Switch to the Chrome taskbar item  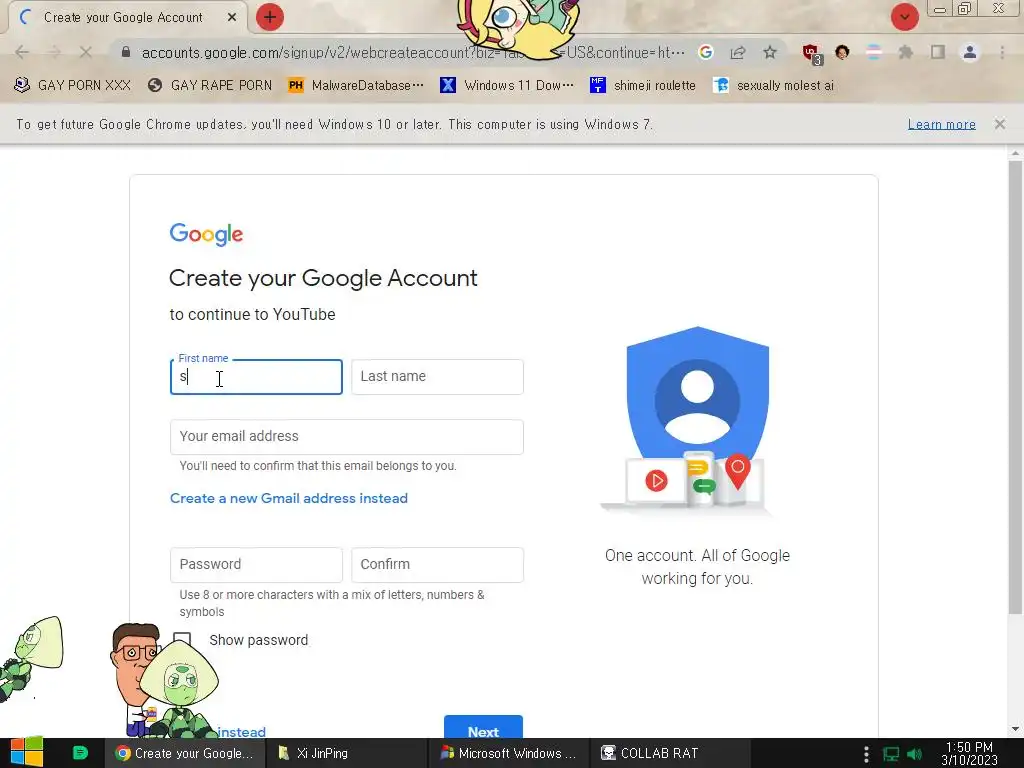pyautogui.click(x=185, y=753)
